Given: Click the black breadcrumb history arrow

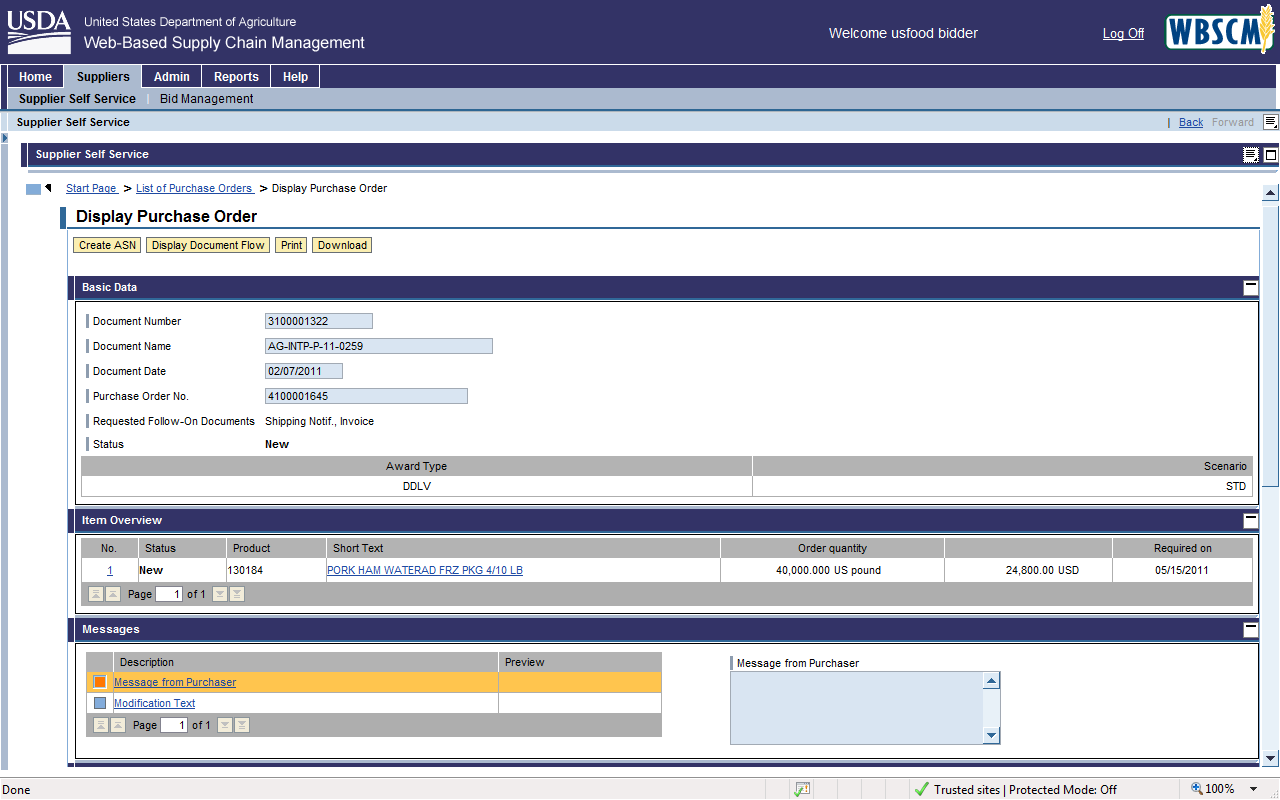Looking at the screenshot, I should pyautogui.click(x=48, y=188).
